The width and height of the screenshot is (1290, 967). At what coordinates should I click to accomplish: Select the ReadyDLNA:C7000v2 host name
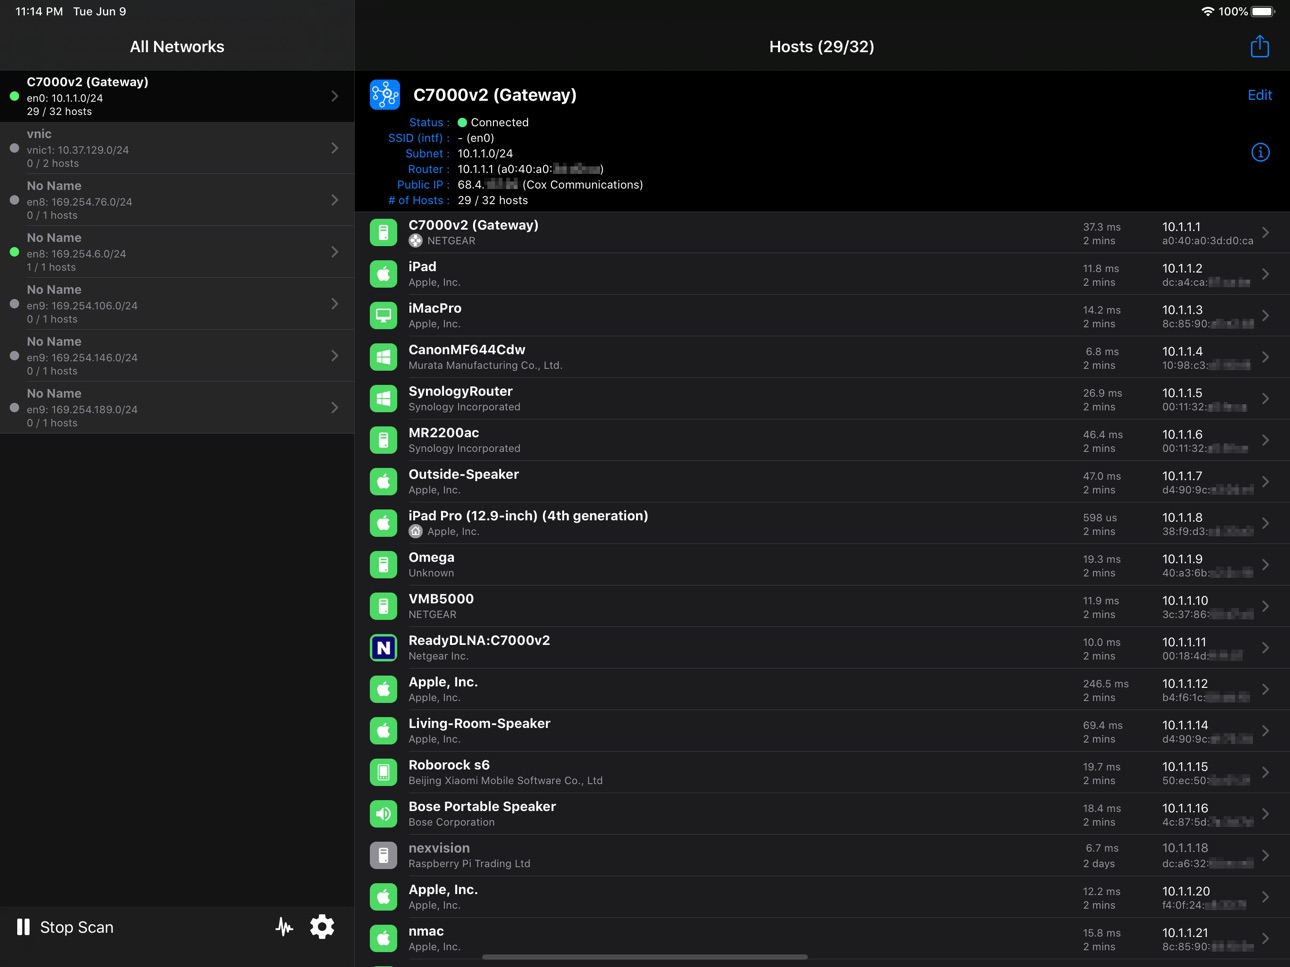coord(479,640)
